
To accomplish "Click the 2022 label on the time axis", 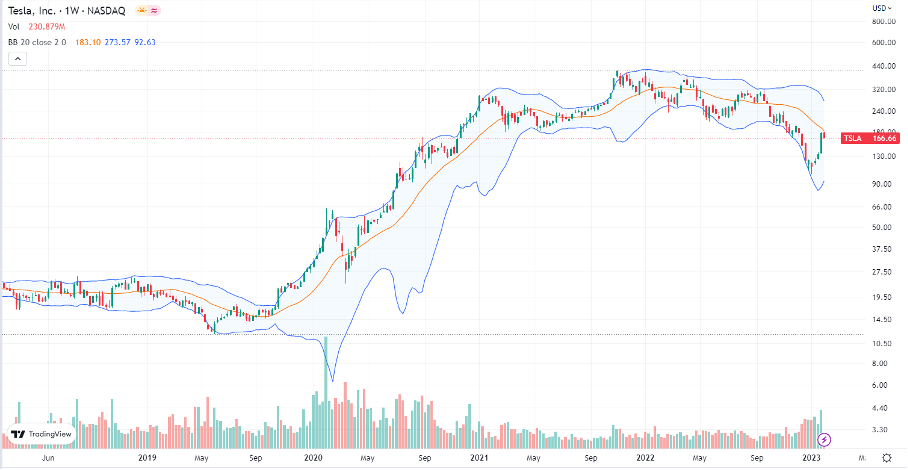I will [x=645, y=456].
